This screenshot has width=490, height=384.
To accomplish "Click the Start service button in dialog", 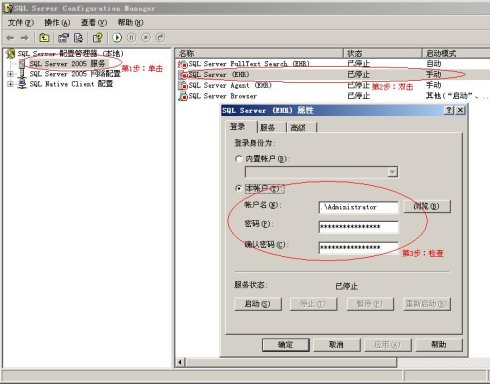I will click(258, 304).
